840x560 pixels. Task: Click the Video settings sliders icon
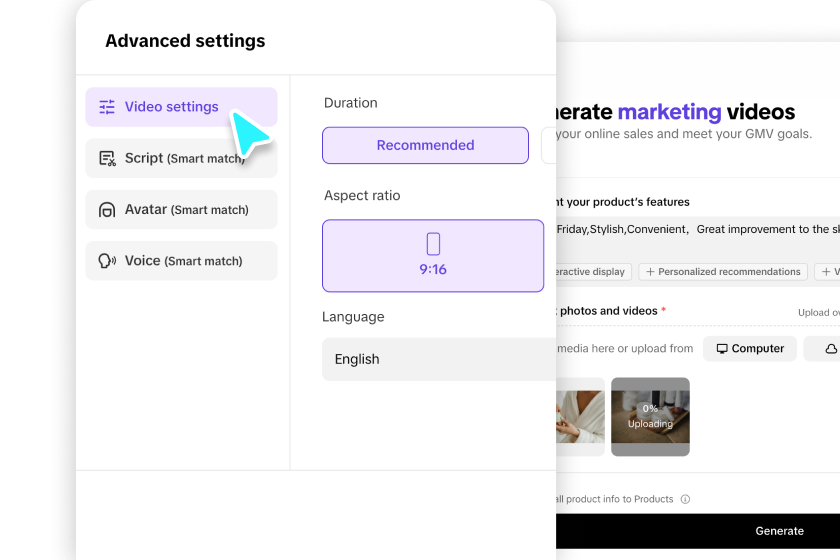point(107,107)
